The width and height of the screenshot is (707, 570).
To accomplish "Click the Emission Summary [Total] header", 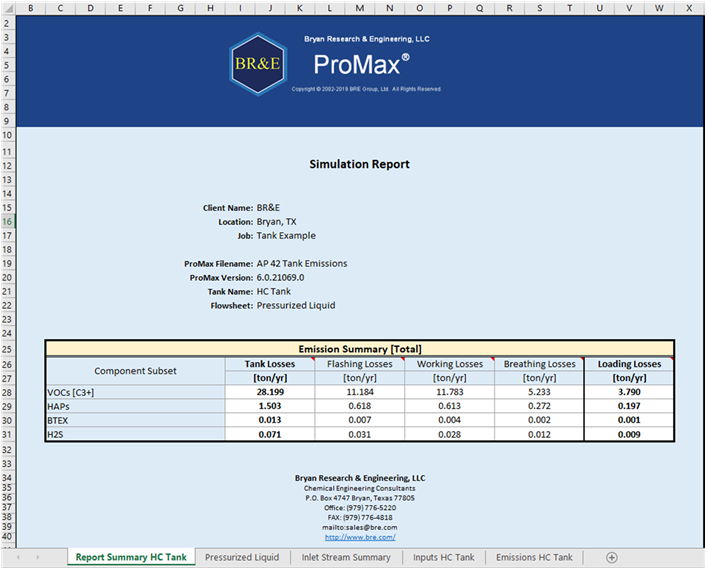I will [360, 349].
